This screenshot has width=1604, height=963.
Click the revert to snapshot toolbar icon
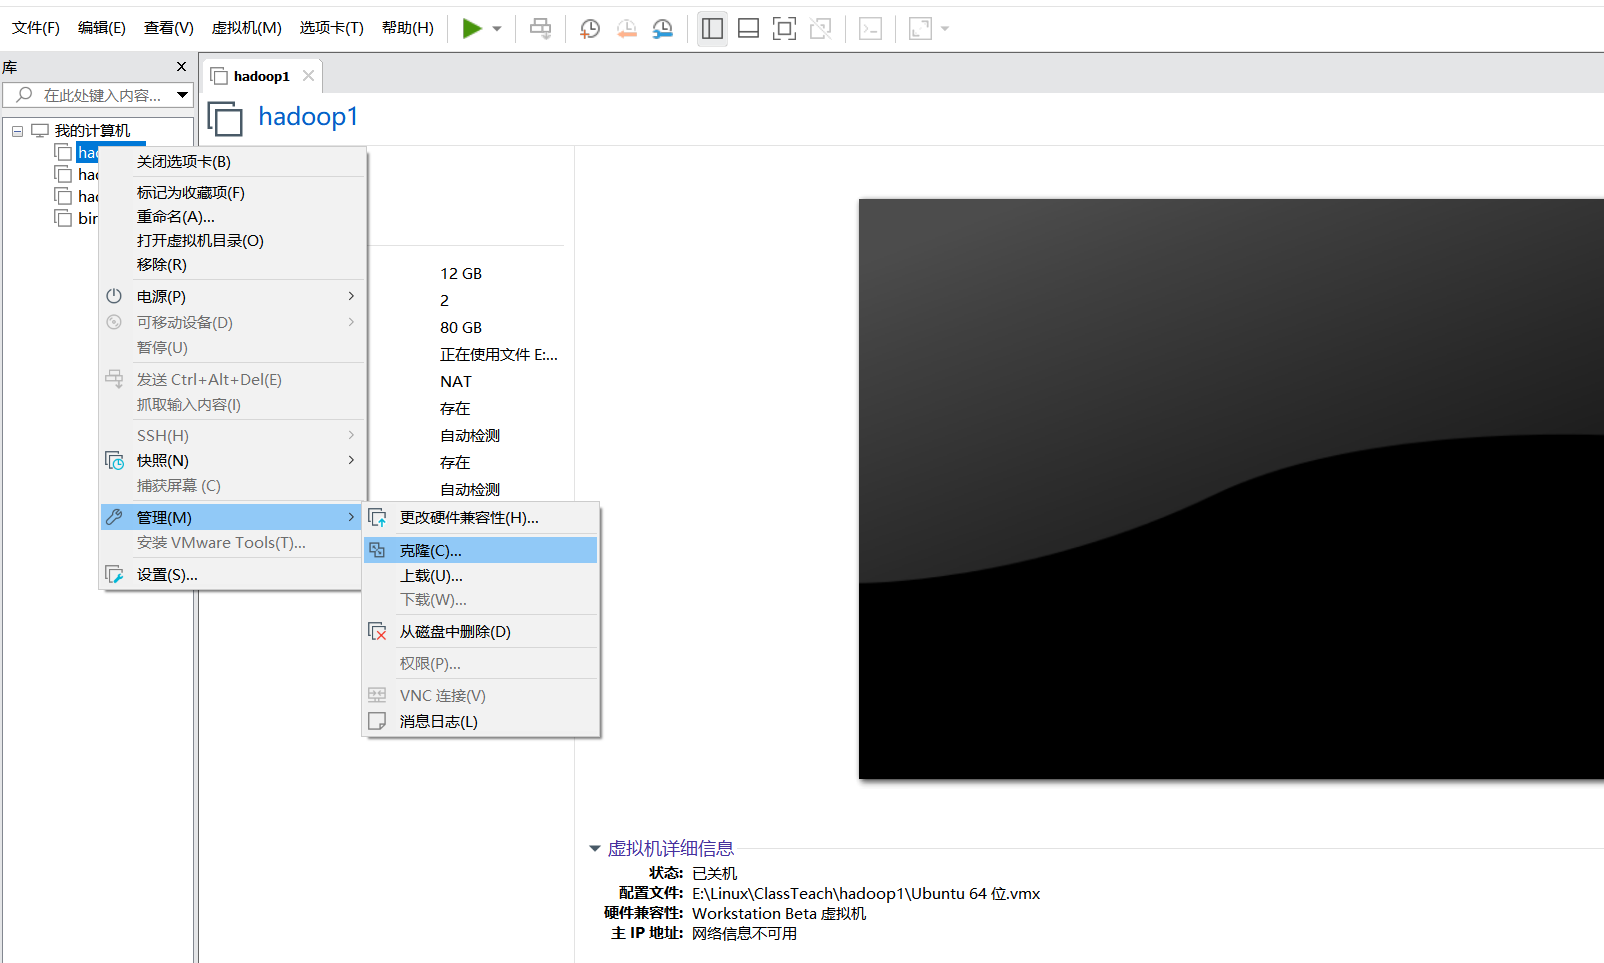point(627,29)
